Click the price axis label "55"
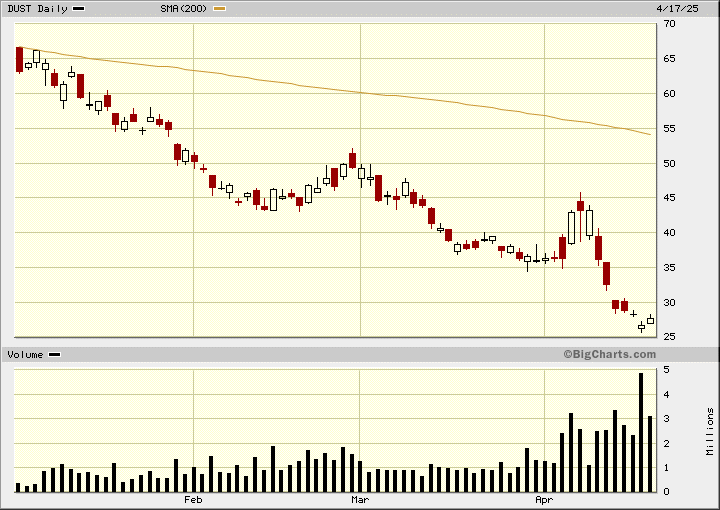 tap(669, 129)
